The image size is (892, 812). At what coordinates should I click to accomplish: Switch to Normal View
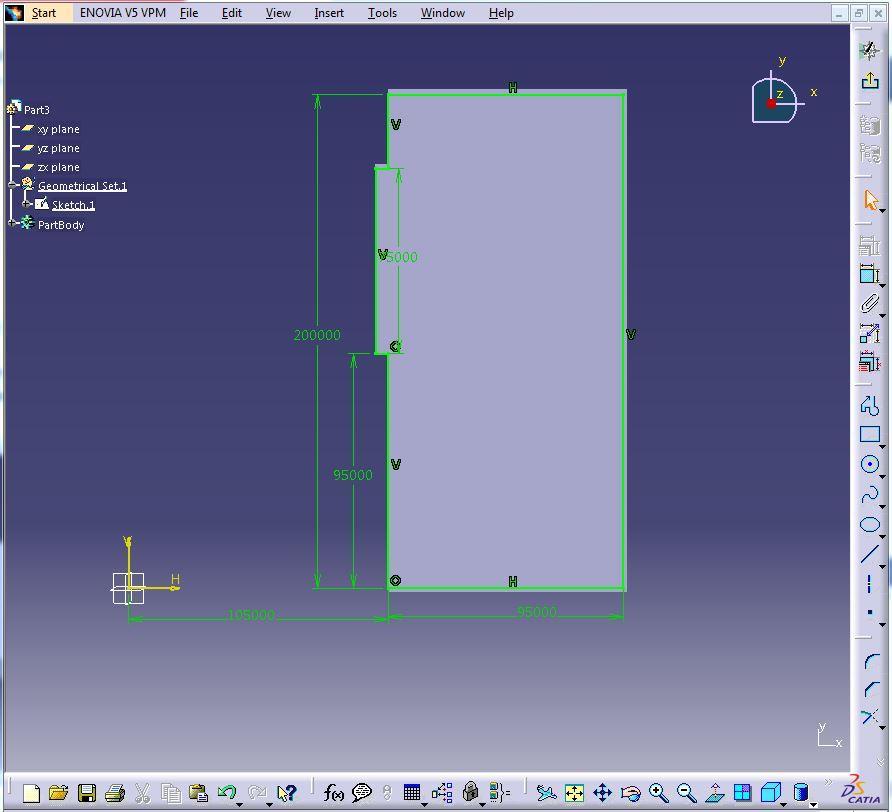pyautogui.click(x=715, y=792)
